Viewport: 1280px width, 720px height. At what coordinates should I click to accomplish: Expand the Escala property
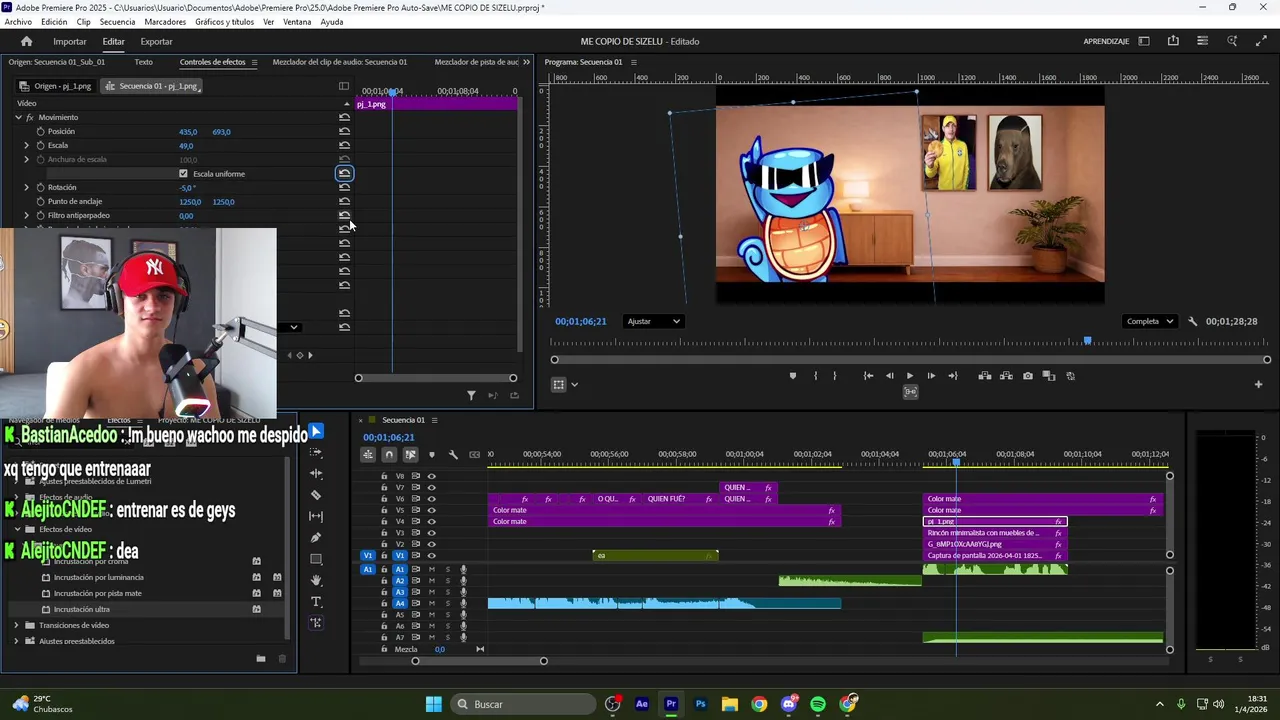[x=27, y=145]
